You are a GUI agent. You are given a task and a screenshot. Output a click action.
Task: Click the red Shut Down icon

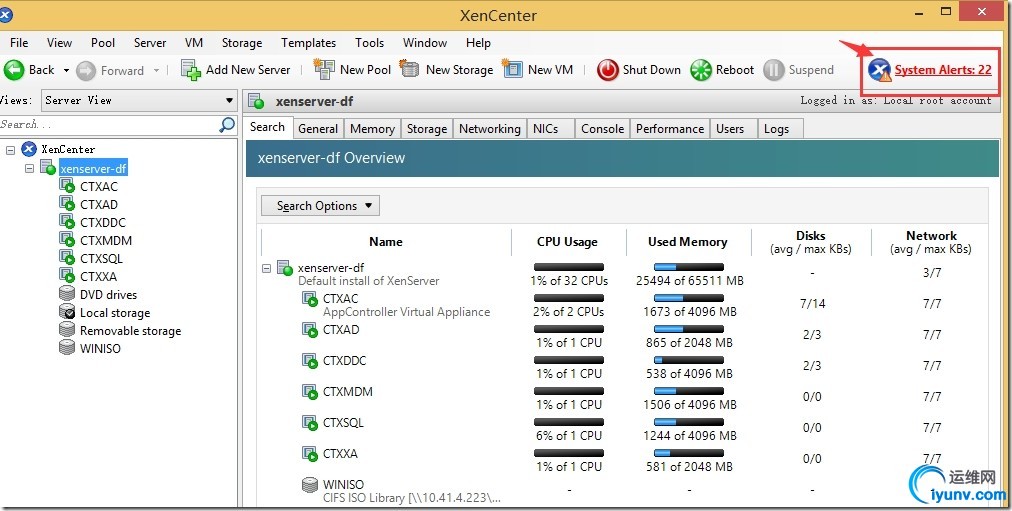point(607,70)
